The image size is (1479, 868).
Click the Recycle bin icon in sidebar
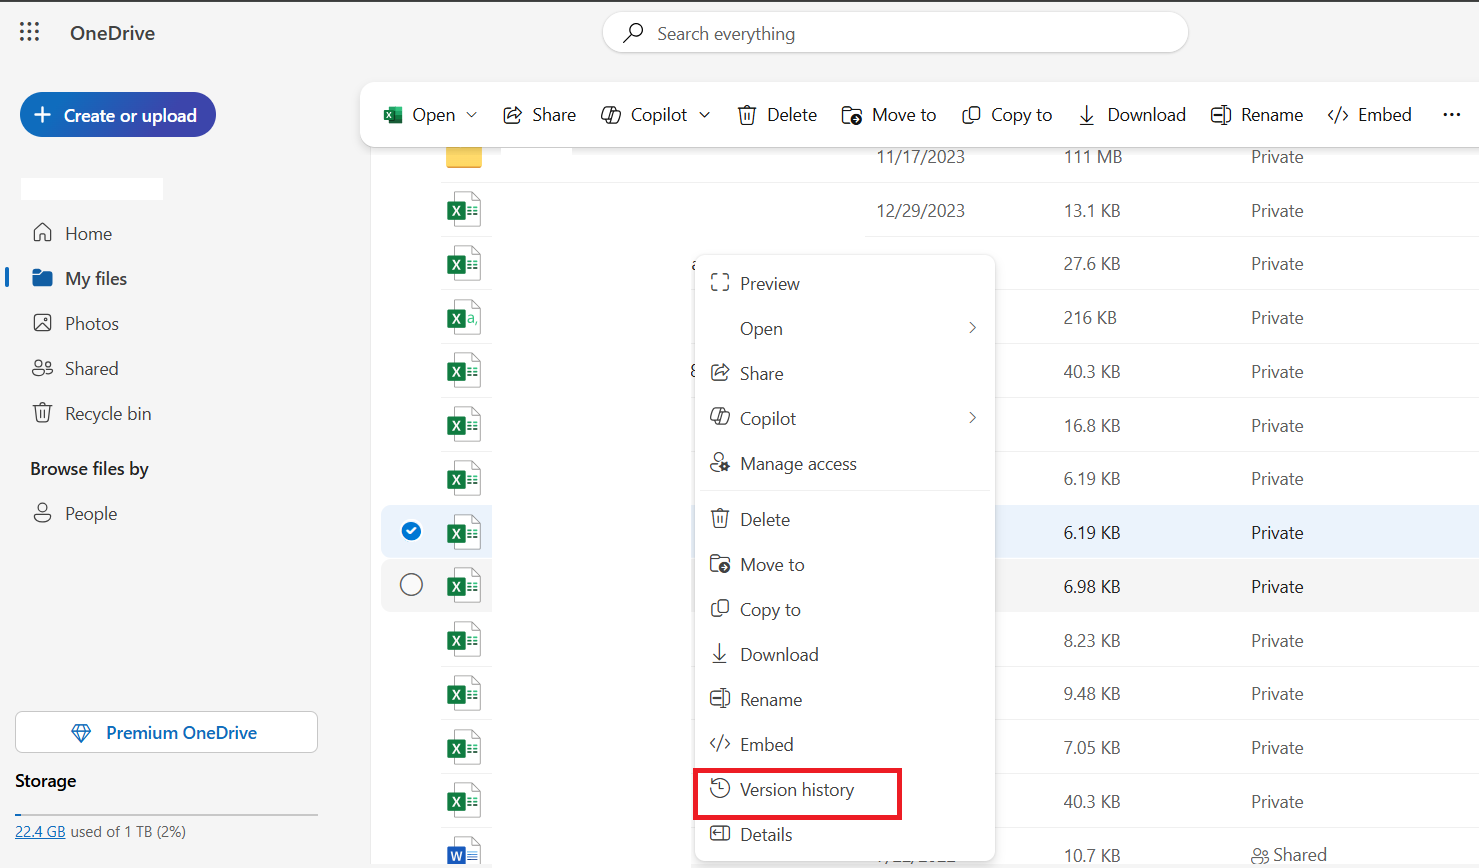[42, 413]
